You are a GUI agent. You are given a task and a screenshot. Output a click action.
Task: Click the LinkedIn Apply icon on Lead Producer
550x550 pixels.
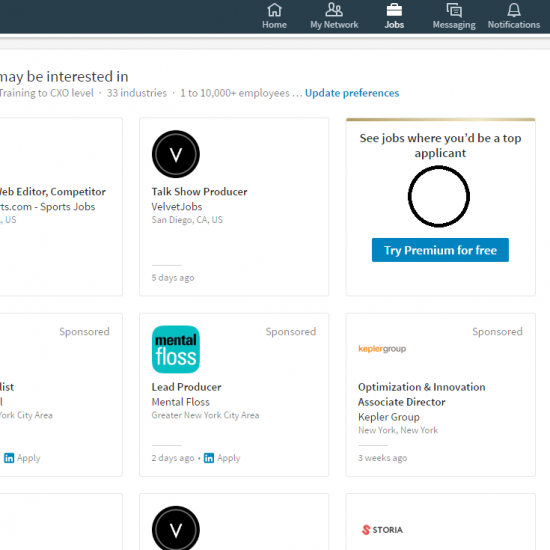(x=209, y=458)
